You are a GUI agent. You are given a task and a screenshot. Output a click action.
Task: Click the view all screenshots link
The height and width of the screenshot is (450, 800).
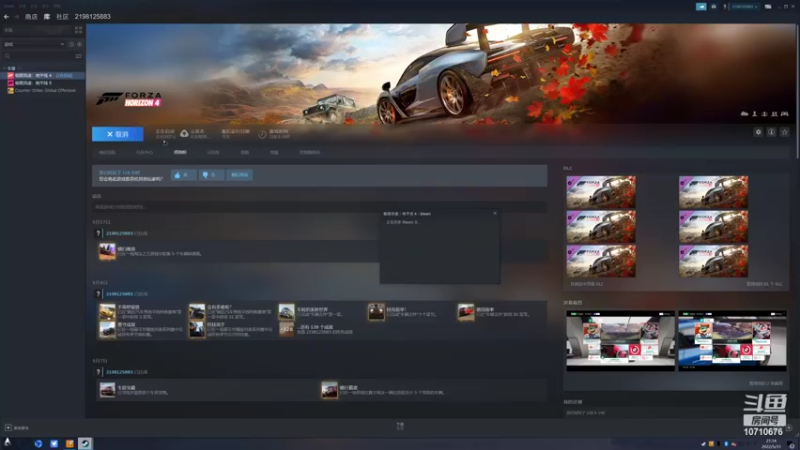766,383
